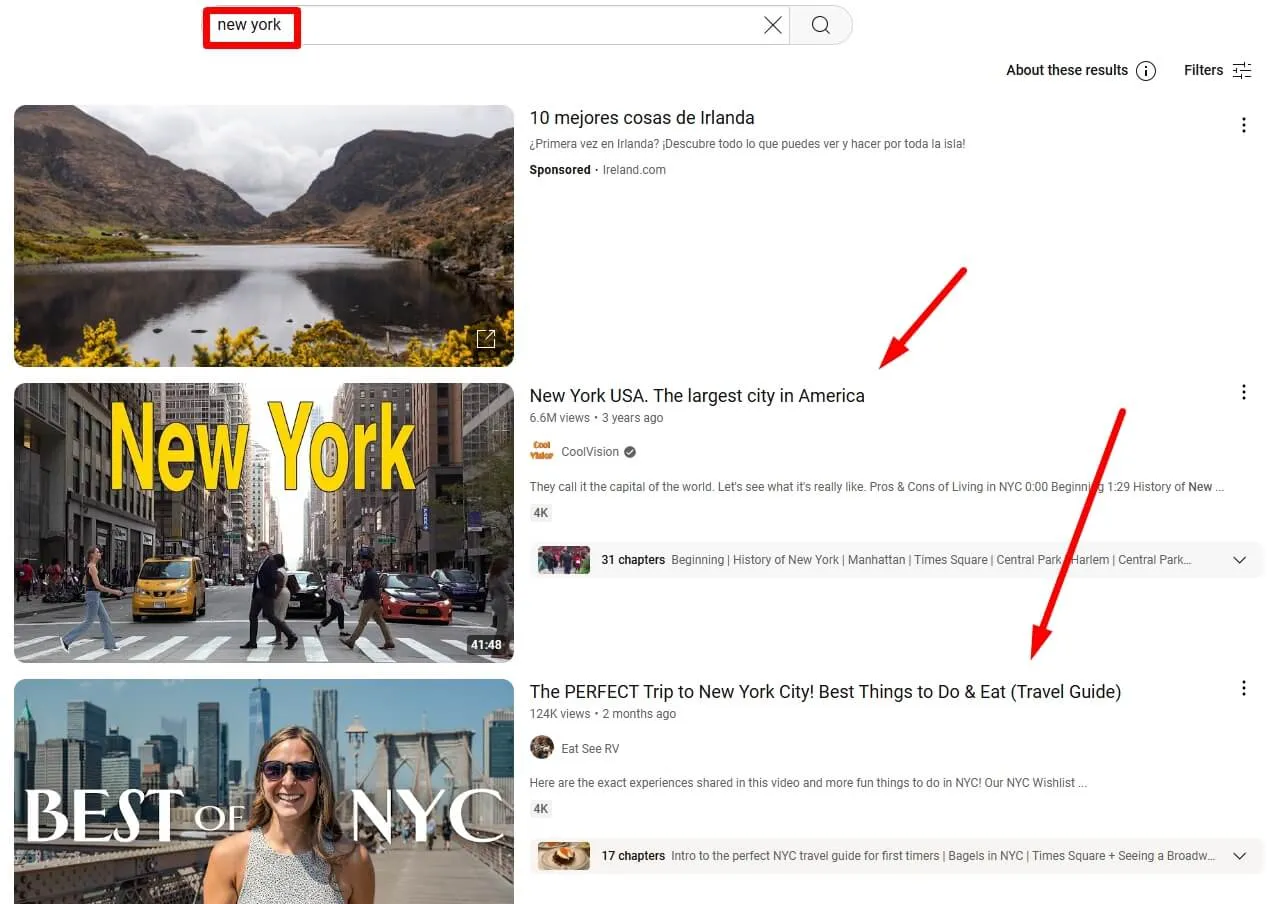Viewport: 1278px width, 904px height.
Task: Clear the search box with the X icon
Action: 773,25
